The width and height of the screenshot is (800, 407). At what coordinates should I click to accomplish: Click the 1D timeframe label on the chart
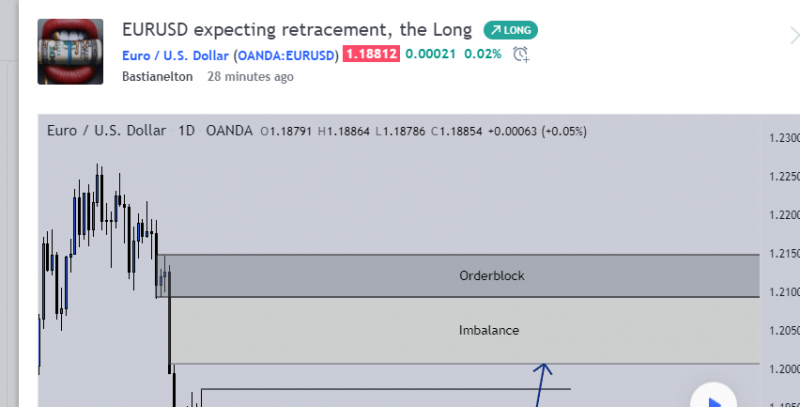(186, 131)
